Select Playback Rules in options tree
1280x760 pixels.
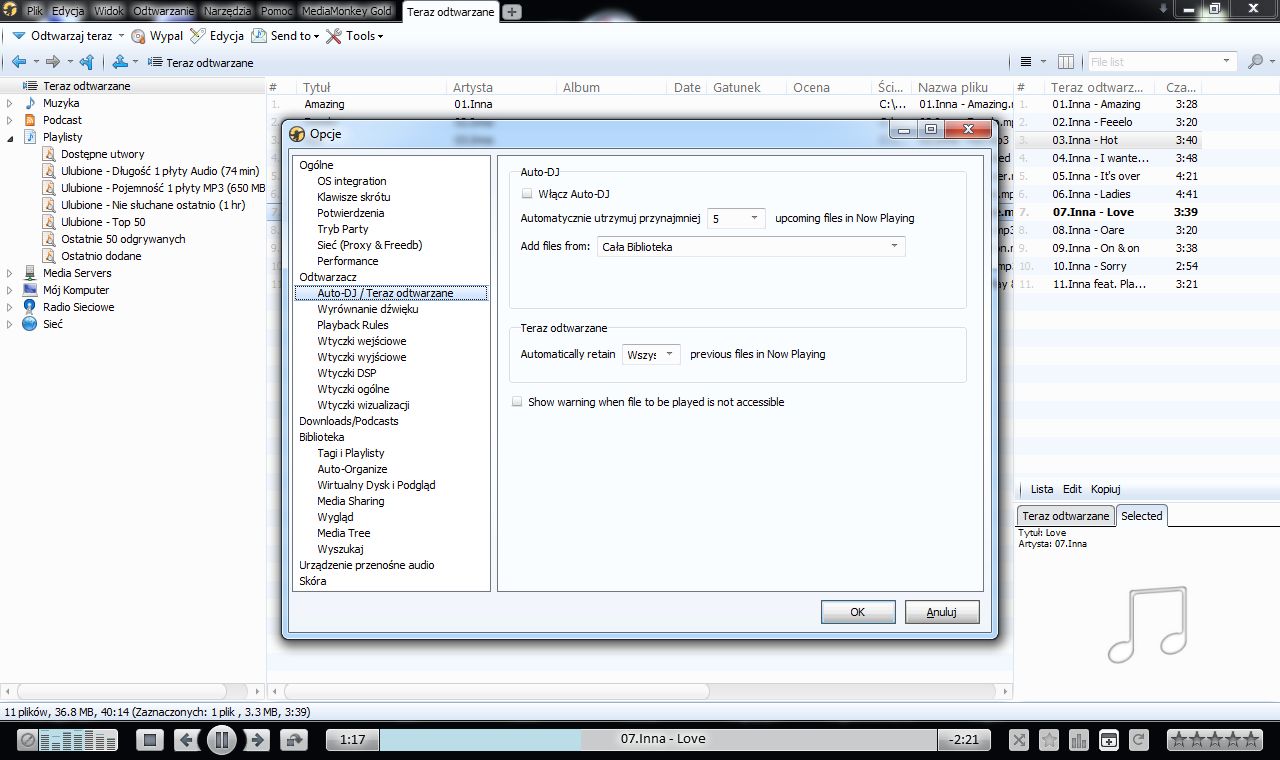tap(353, 325)
